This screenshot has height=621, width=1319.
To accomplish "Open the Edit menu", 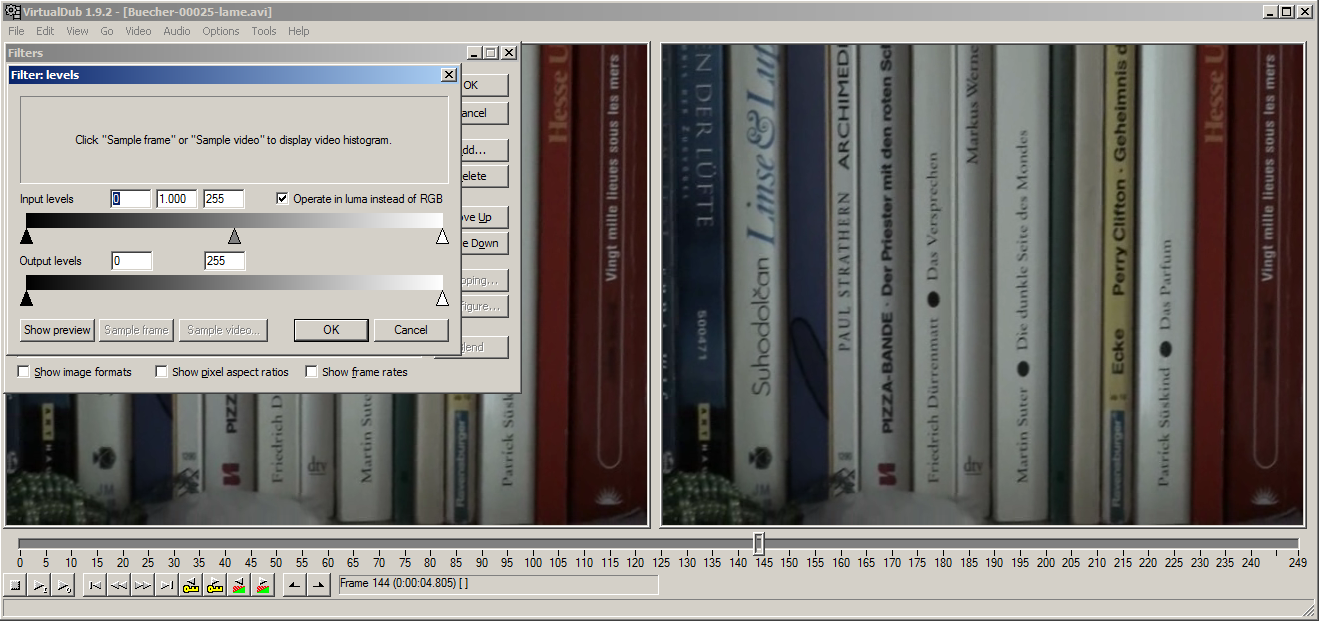I will pyautogui.click(x=46, y=31).
